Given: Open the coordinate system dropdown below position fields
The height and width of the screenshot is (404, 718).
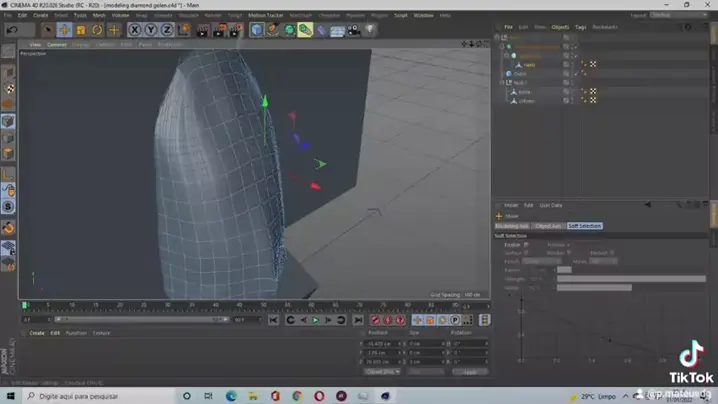Looking at the screenshot, I should click(381, 372).
